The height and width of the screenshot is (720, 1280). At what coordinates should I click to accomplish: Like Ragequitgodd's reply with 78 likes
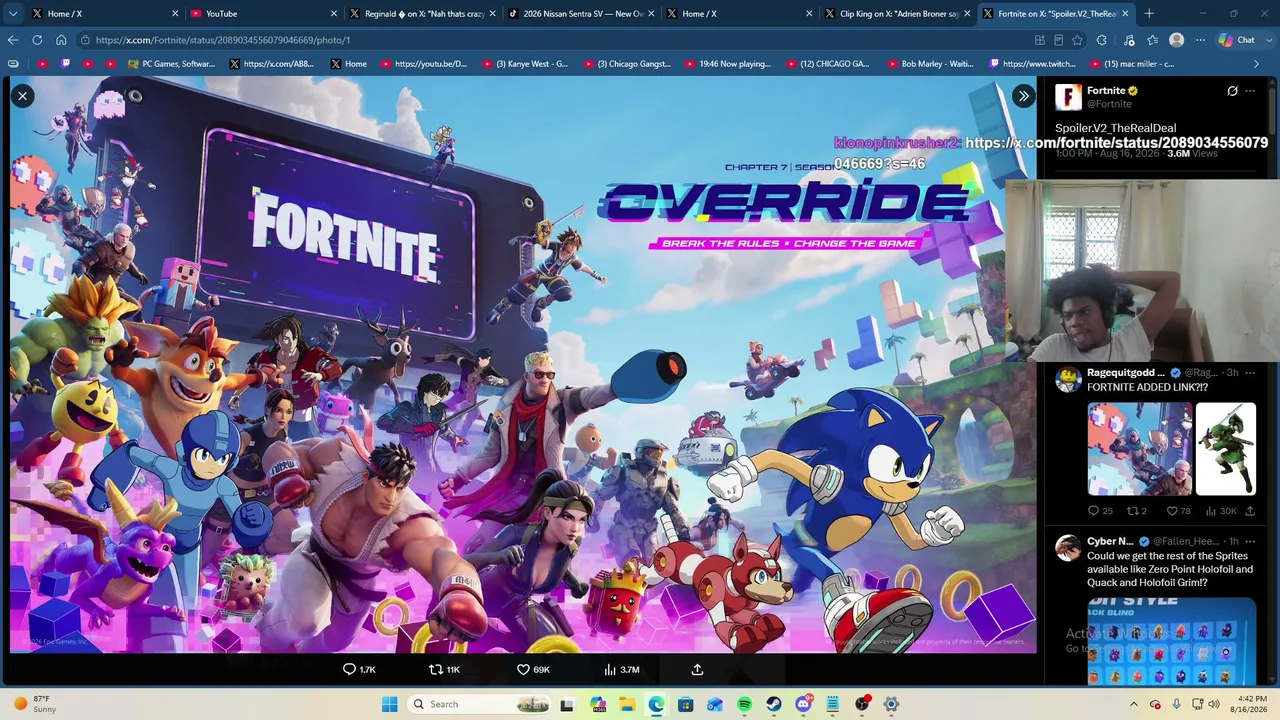1179,511
